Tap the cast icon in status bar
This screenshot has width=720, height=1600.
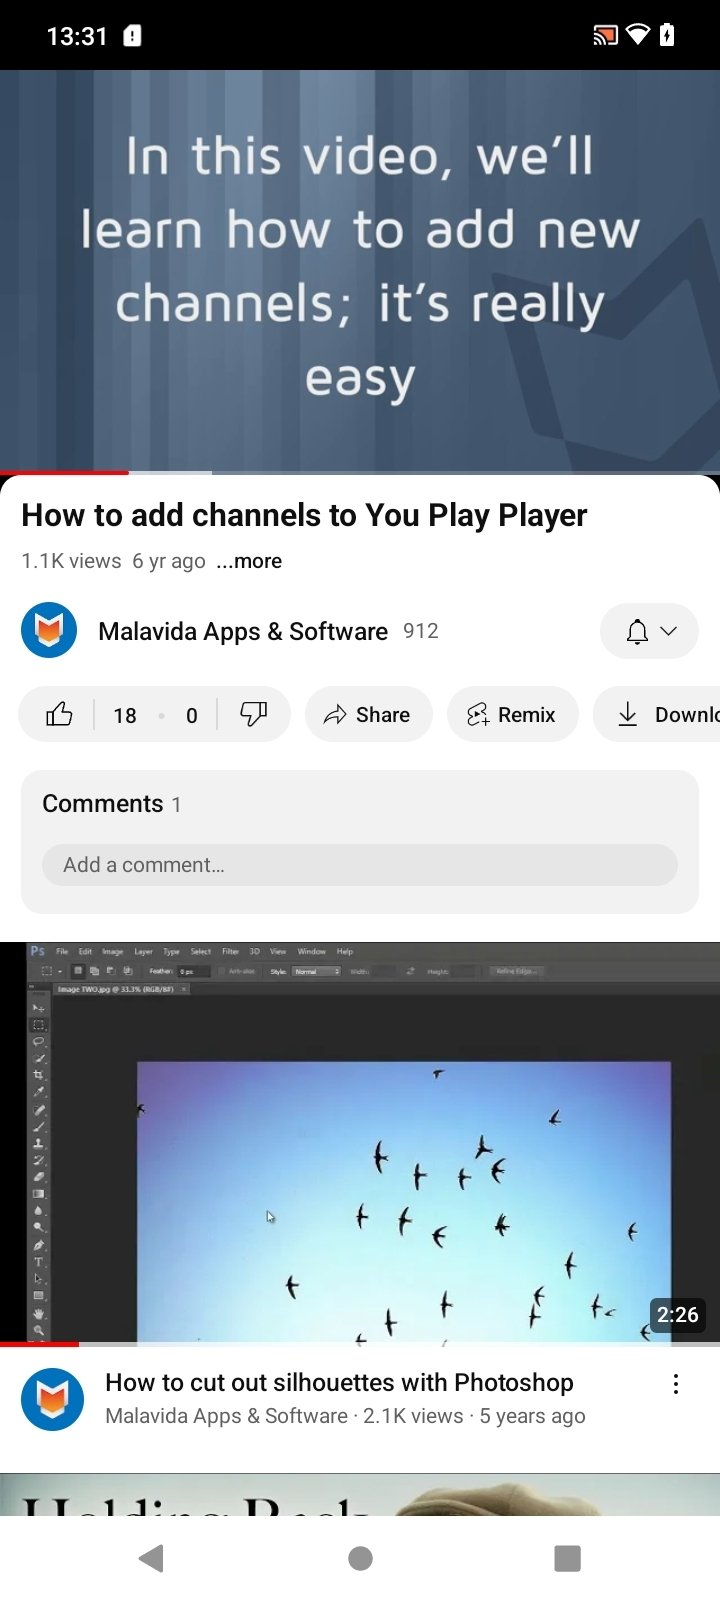[x=605, y=36]
